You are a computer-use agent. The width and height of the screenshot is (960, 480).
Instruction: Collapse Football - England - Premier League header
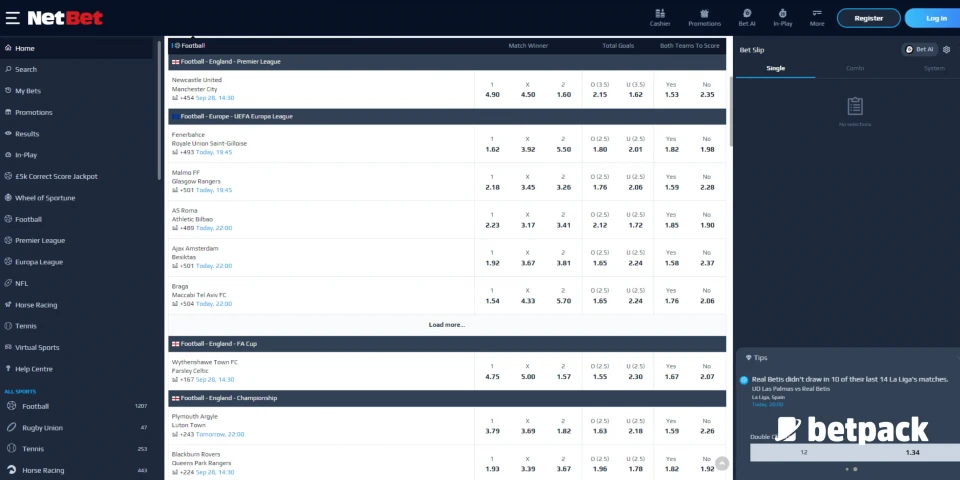point(447,62)
